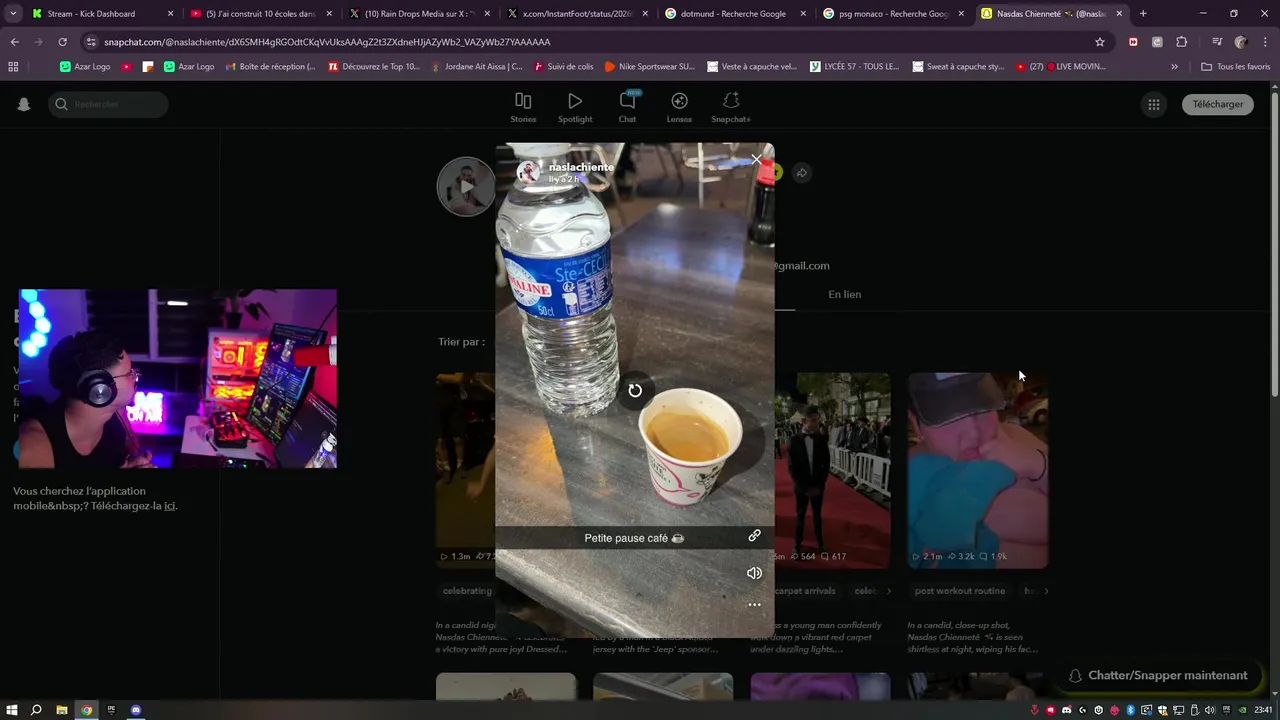Open the apps grid menu

[x=1153, y=104]
